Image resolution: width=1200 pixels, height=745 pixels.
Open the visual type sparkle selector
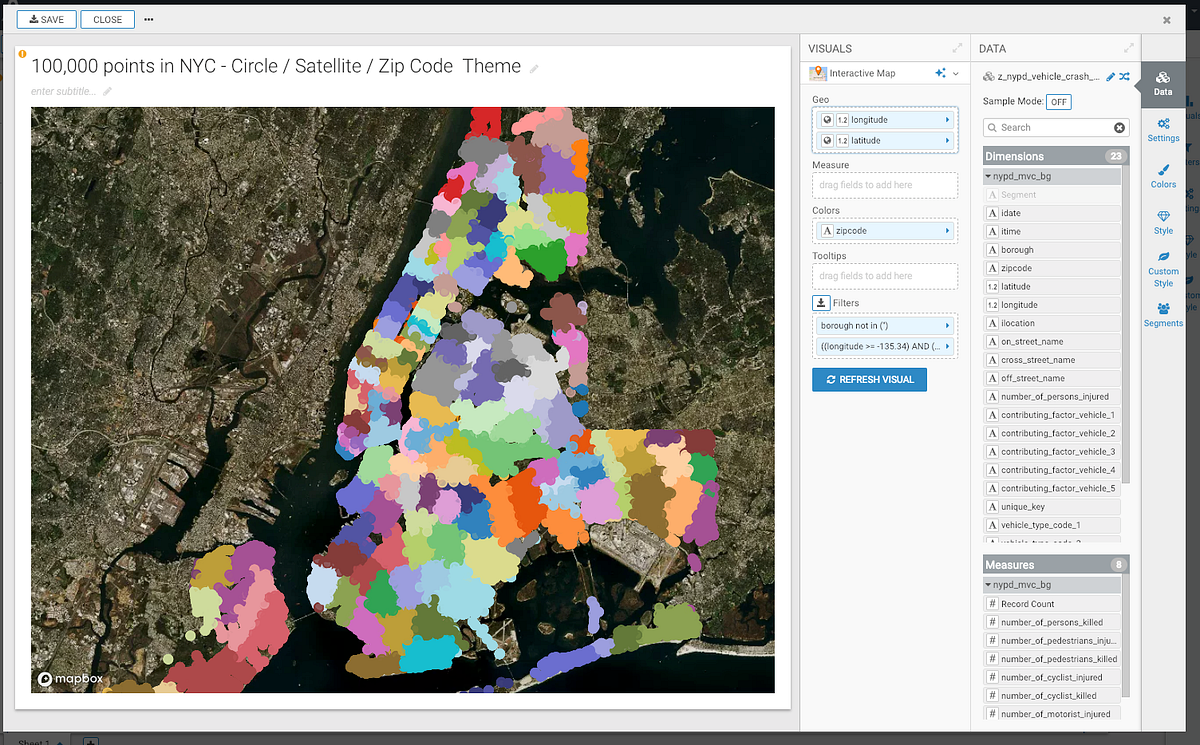(940, 73)
